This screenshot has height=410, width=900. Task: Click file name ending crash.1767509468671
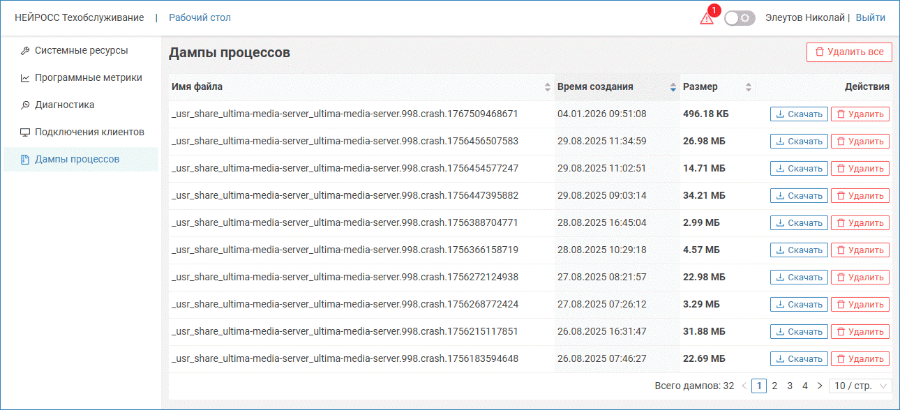click(x=345, y=114)
